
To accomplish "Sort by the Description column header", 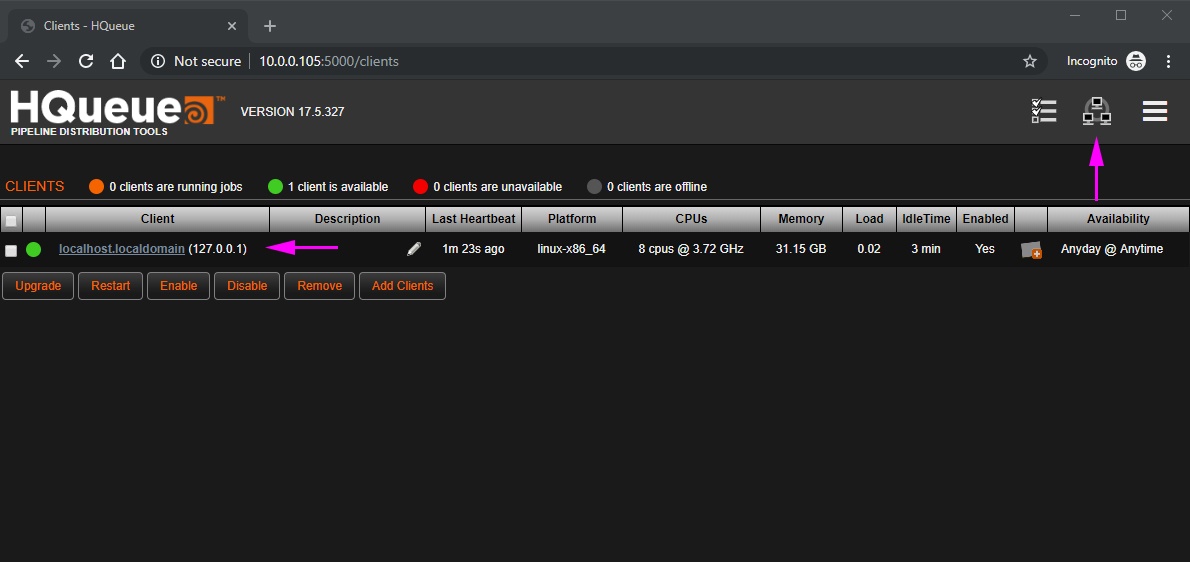I will [x=348, y=219].
